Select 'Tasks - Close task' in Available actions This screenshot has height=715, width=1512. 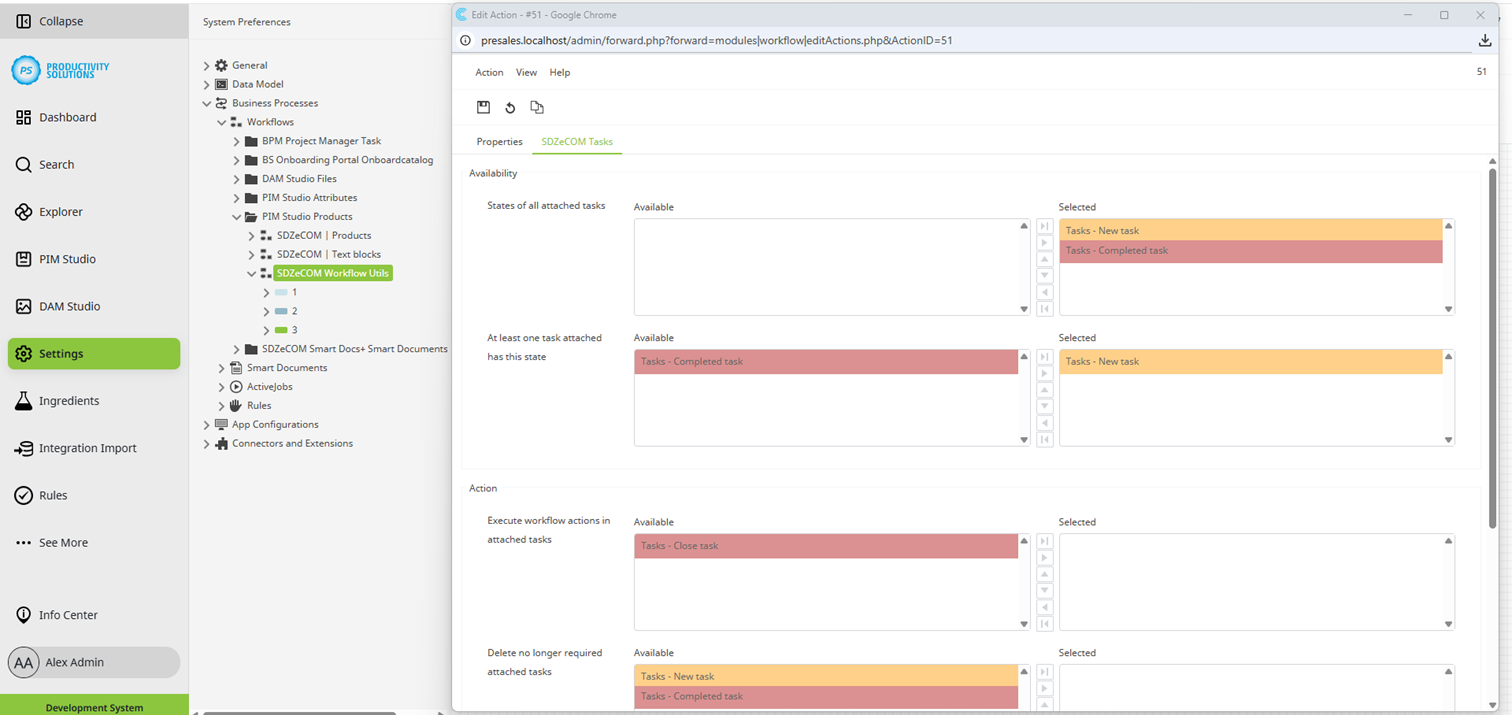[826, 546]
